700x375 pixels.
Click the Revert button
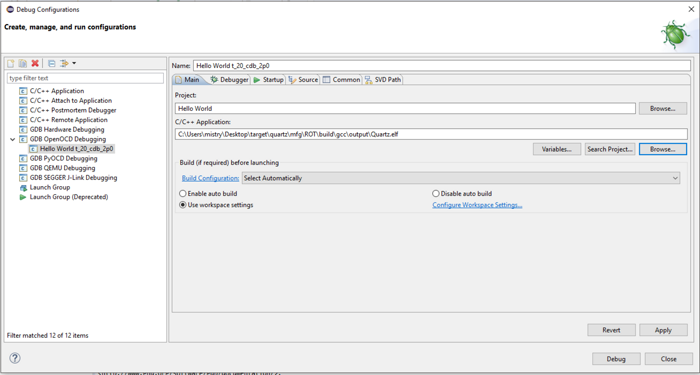(611, 330)
